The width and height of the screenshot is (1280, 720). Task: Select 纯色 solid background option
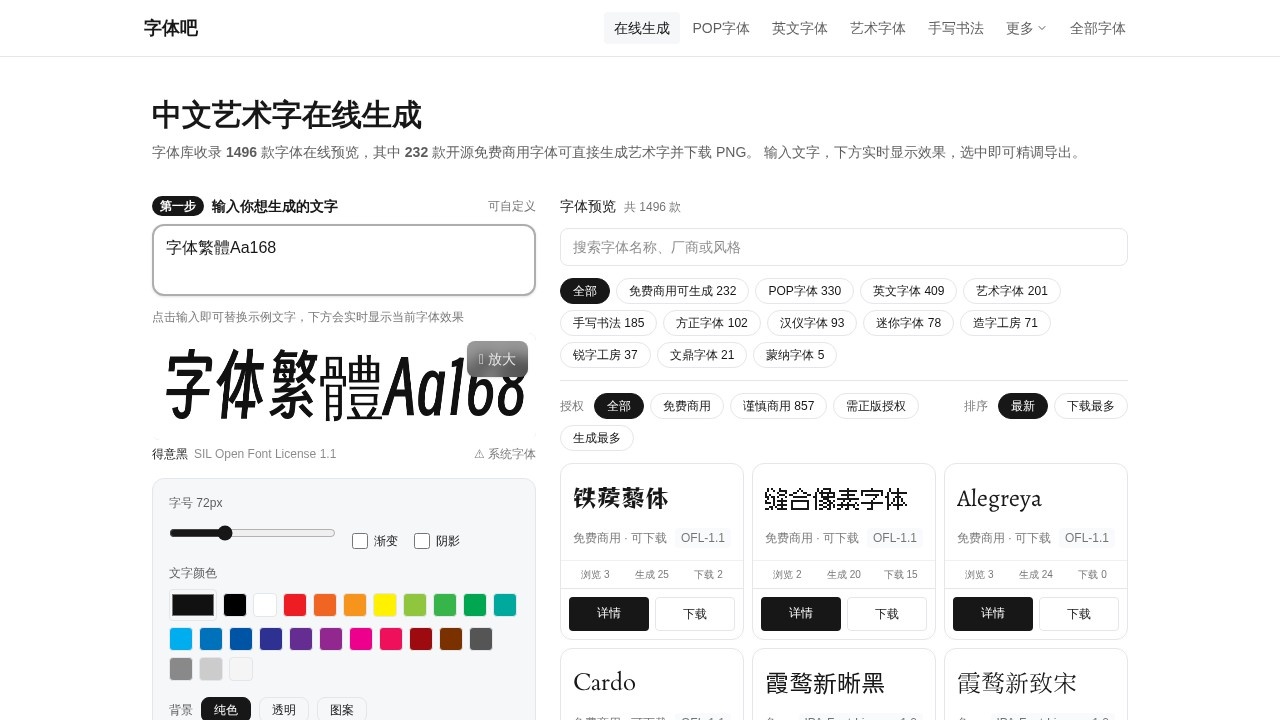tap(226, 709)
